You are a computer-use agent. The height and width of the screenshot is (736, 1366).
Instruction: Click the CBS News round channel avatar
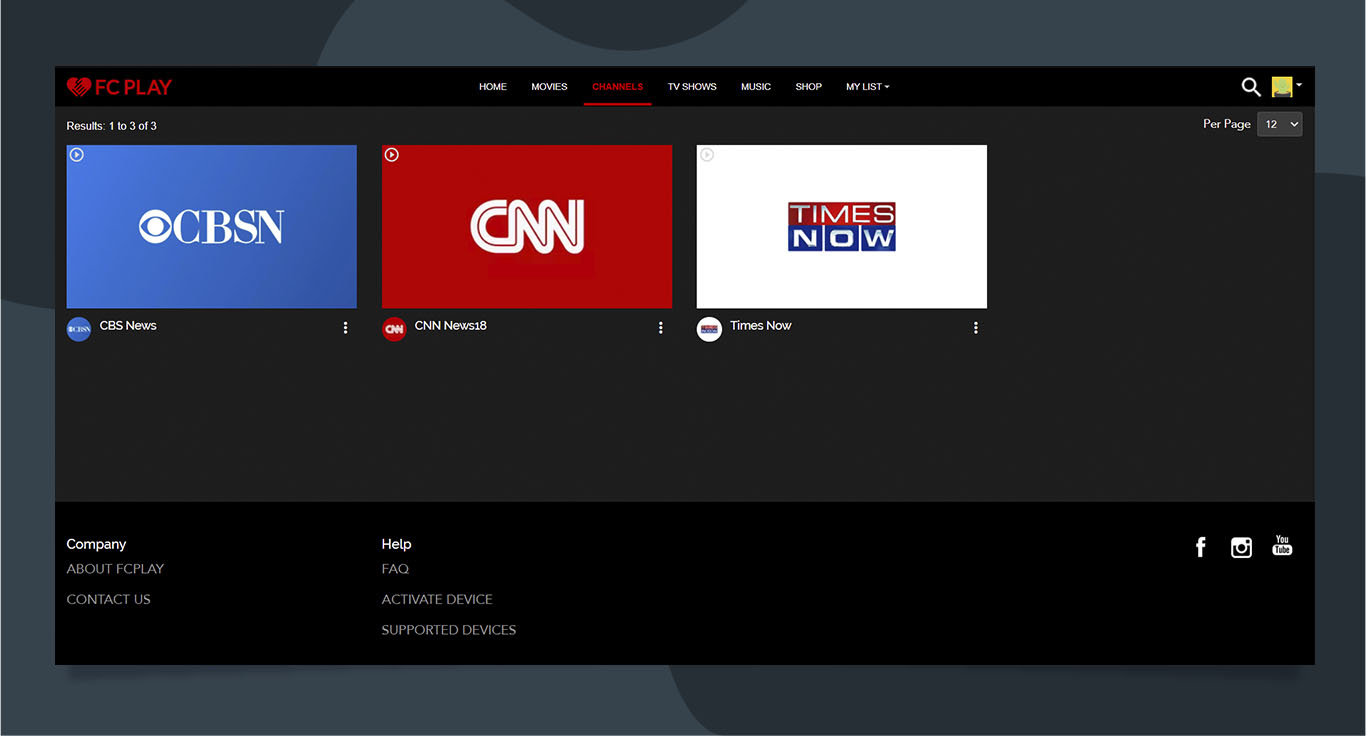pos(79,329)
